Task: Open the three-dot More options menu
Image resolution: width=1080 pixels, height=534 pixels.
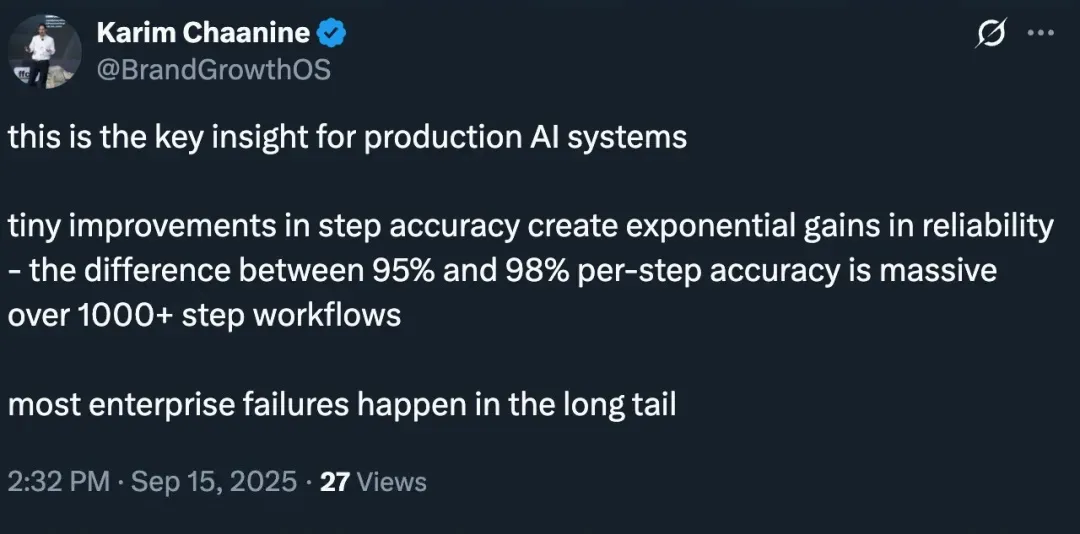Action: click(1041, 34)
